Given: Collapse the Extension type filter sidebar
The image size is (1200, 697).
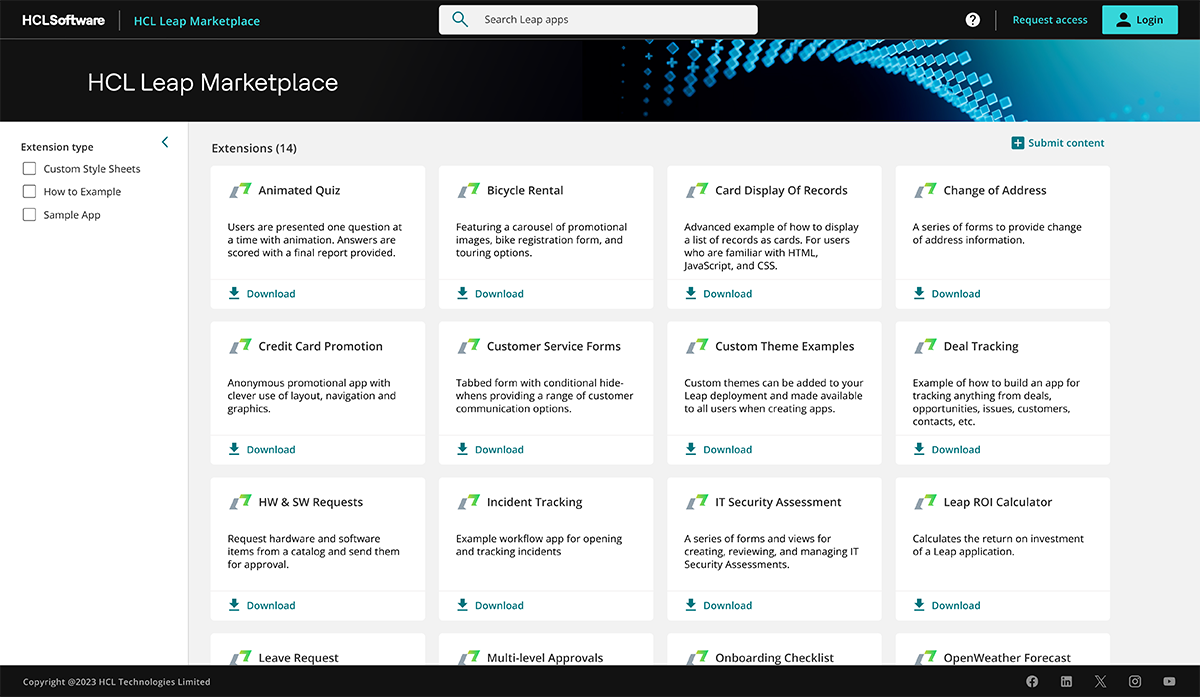Looking at the screenshot, I should click(165, 143).
